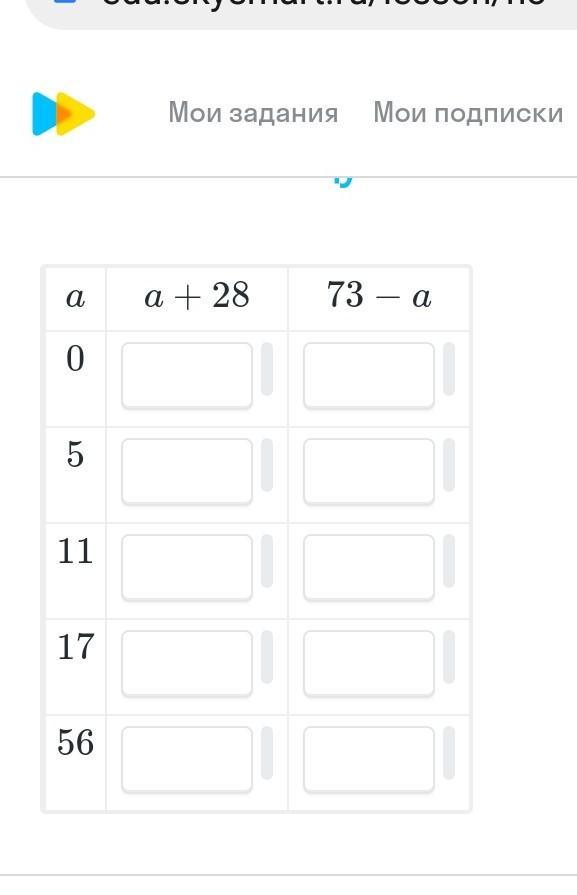Click the a + 28 input for a = 11

[x=187, y=567]
